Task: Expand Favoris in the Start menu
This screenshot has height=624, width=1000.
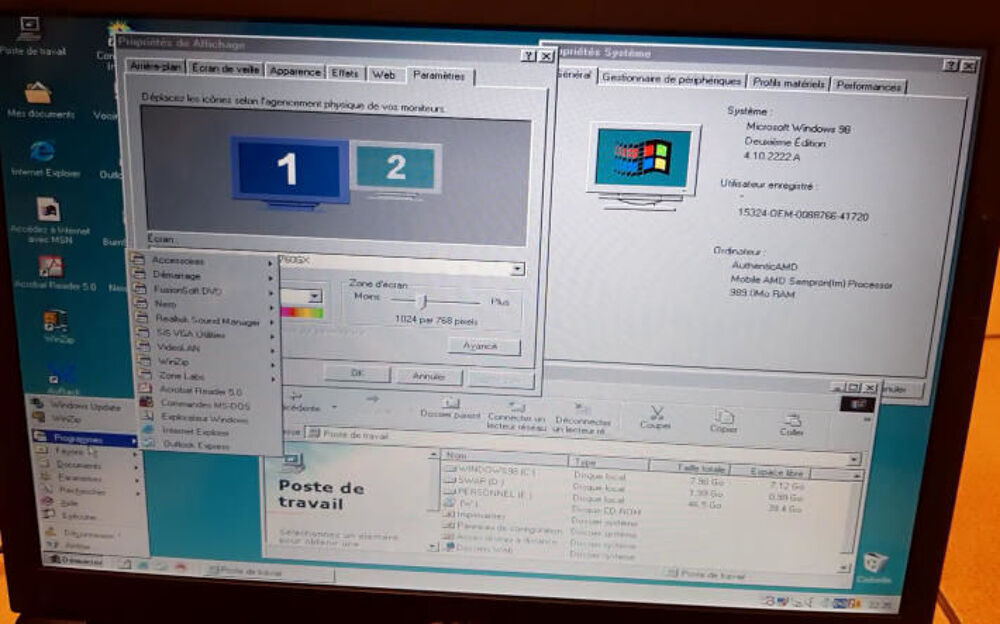Action: click(86, 451)
